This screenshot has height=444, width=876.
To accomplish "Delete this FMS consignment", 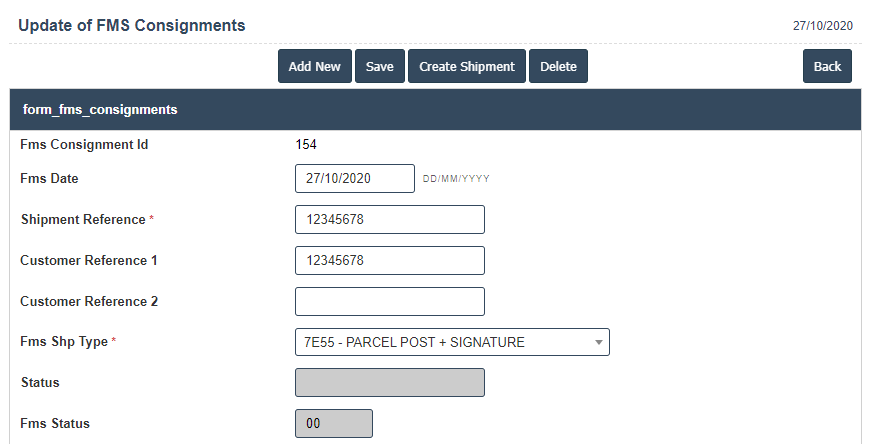I will click(558, 67).
